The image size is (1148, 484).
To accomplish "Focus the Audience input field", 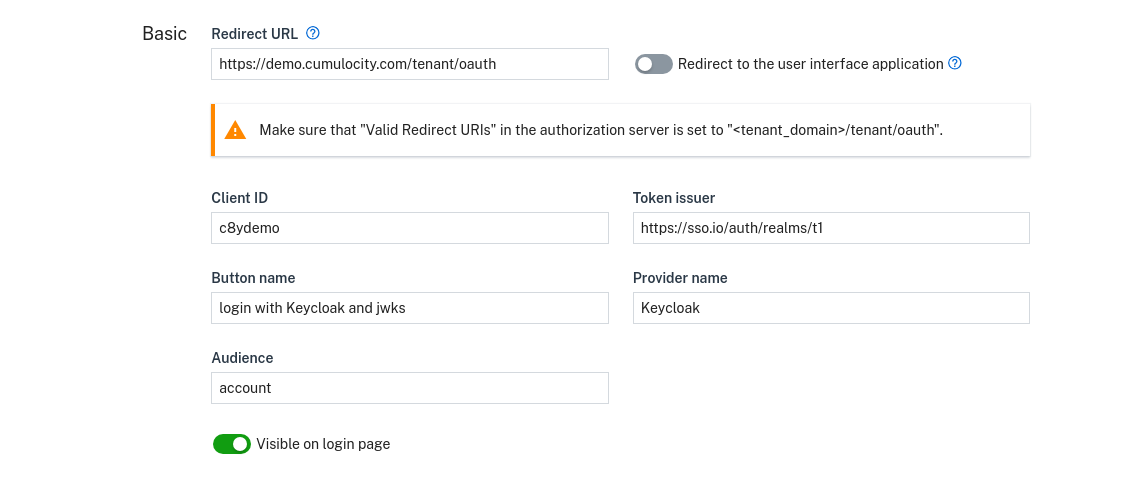I will (x=410, y=388).
